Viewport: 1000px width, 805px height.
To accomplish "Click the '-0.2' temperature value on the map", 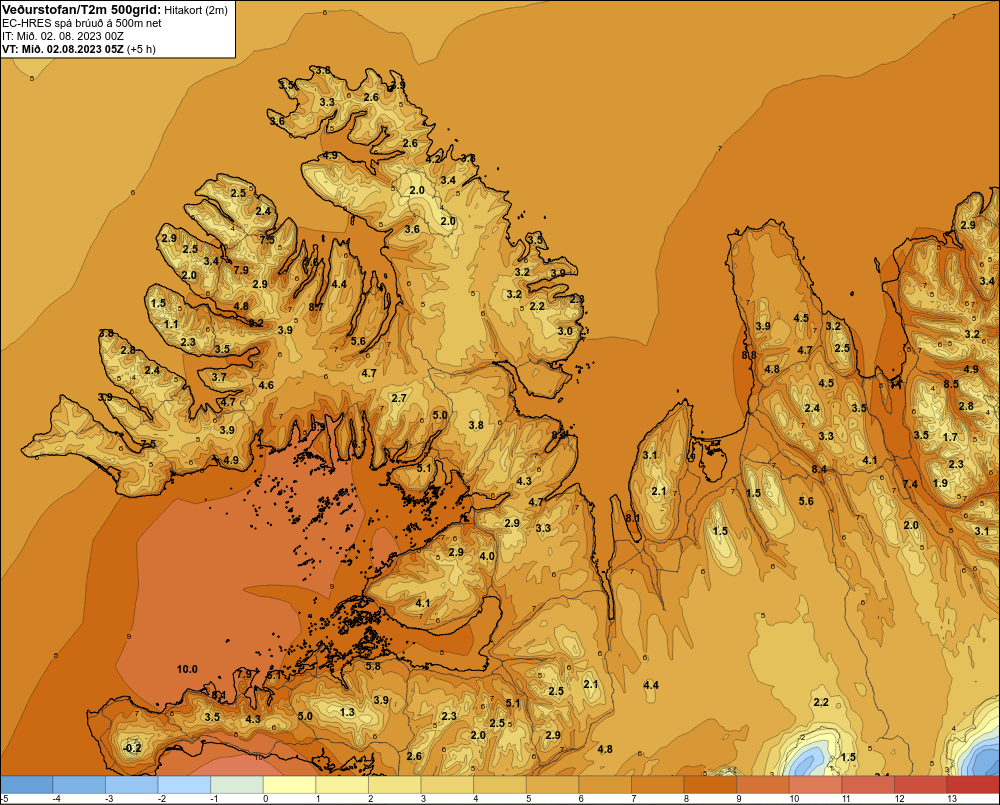I will click(x=131, y=748).
